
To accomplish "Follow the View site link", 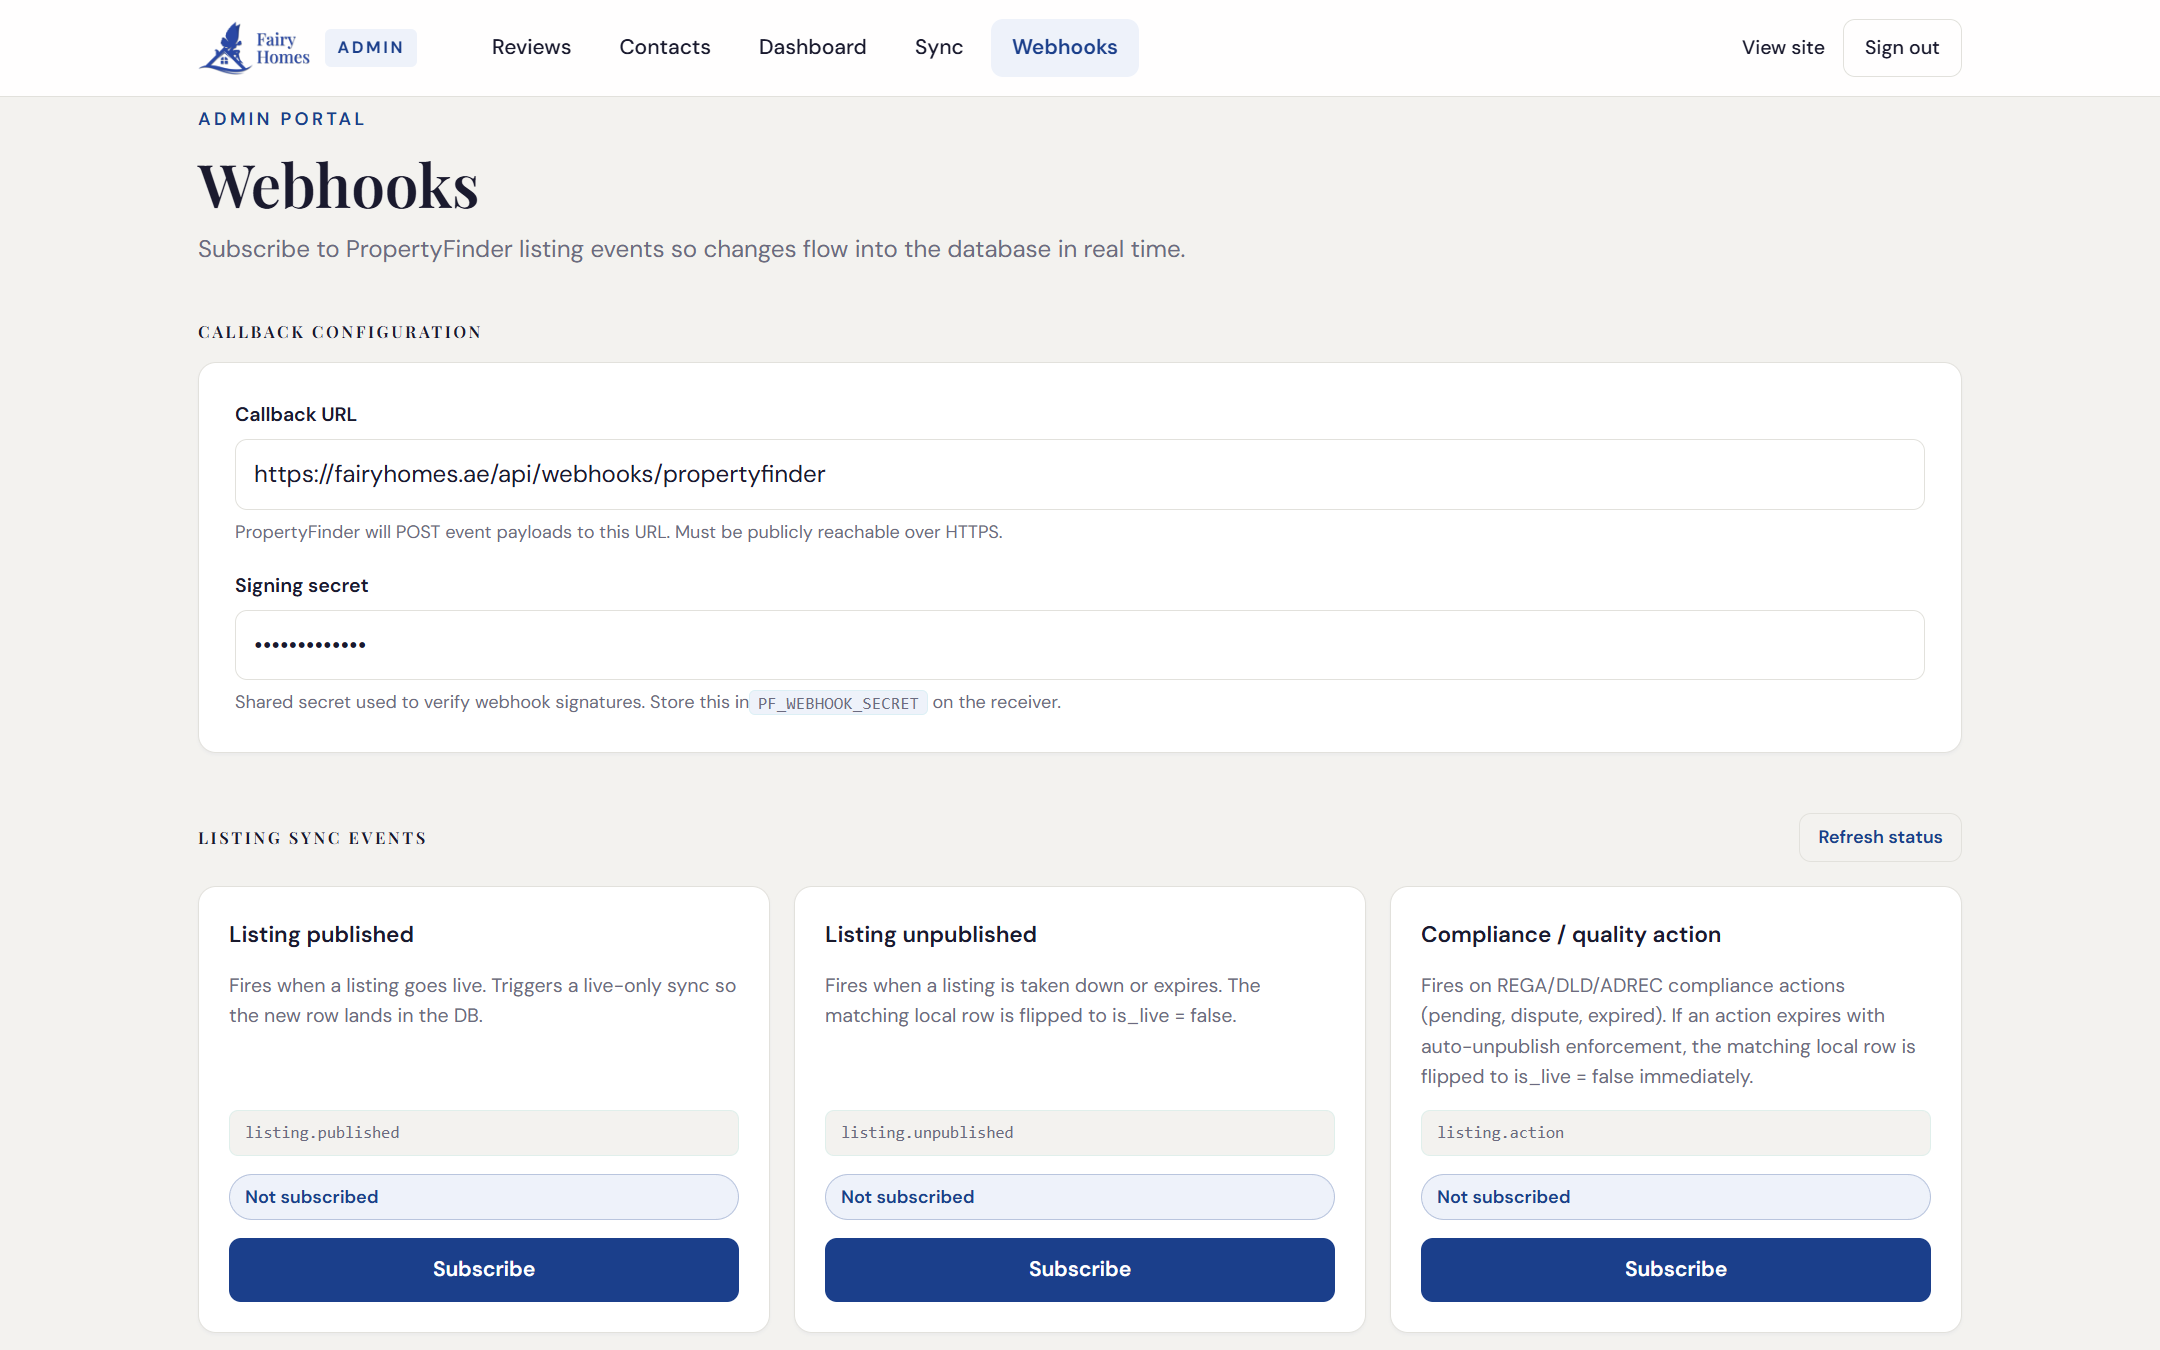I will (x=1783, y=47).
